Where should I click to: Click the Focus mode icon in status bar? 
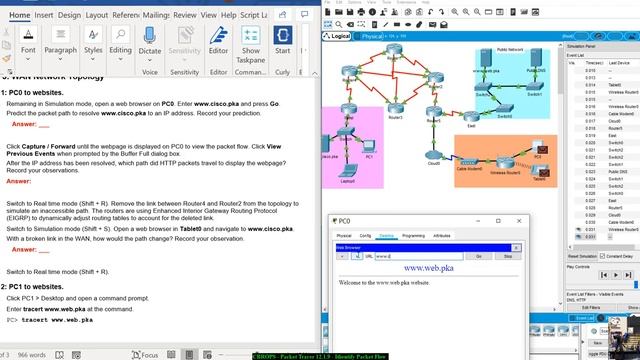click(x=145, y=355)
